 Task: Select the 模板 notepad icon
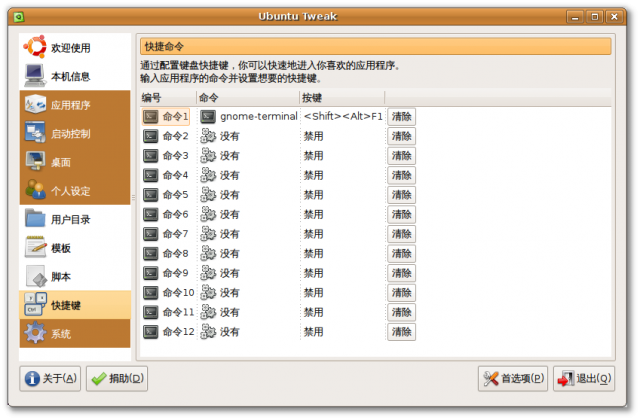35,247
